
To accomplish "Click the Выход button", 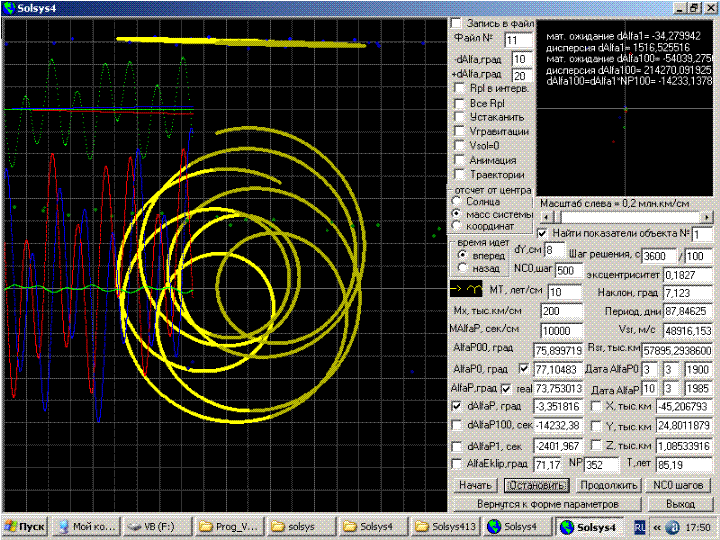I will point(680,504).
